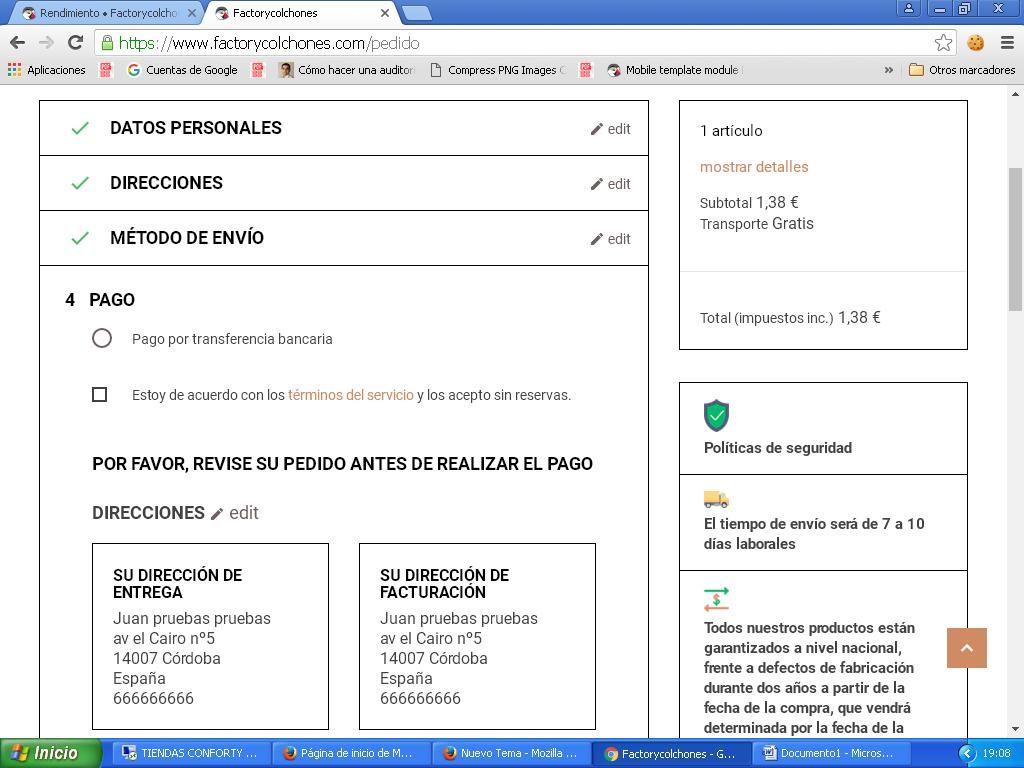Click the money exchange guarantee icon
1024x768 pixels.
coord(716,600)
